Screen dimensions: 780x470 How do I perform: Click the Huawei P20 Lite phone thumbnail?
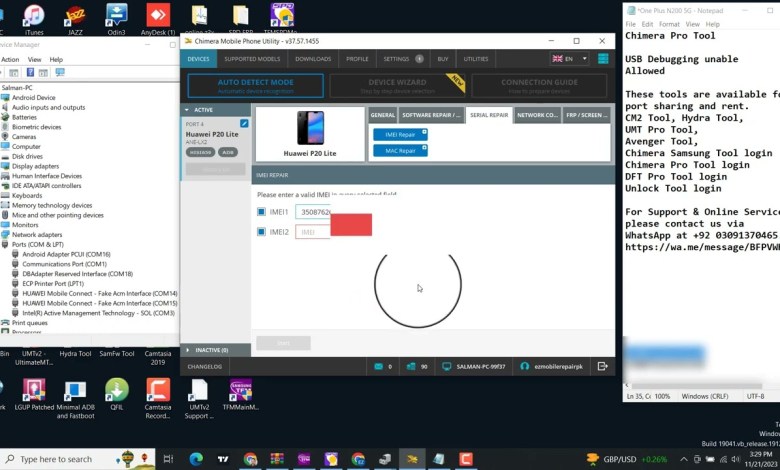(310, 128)
